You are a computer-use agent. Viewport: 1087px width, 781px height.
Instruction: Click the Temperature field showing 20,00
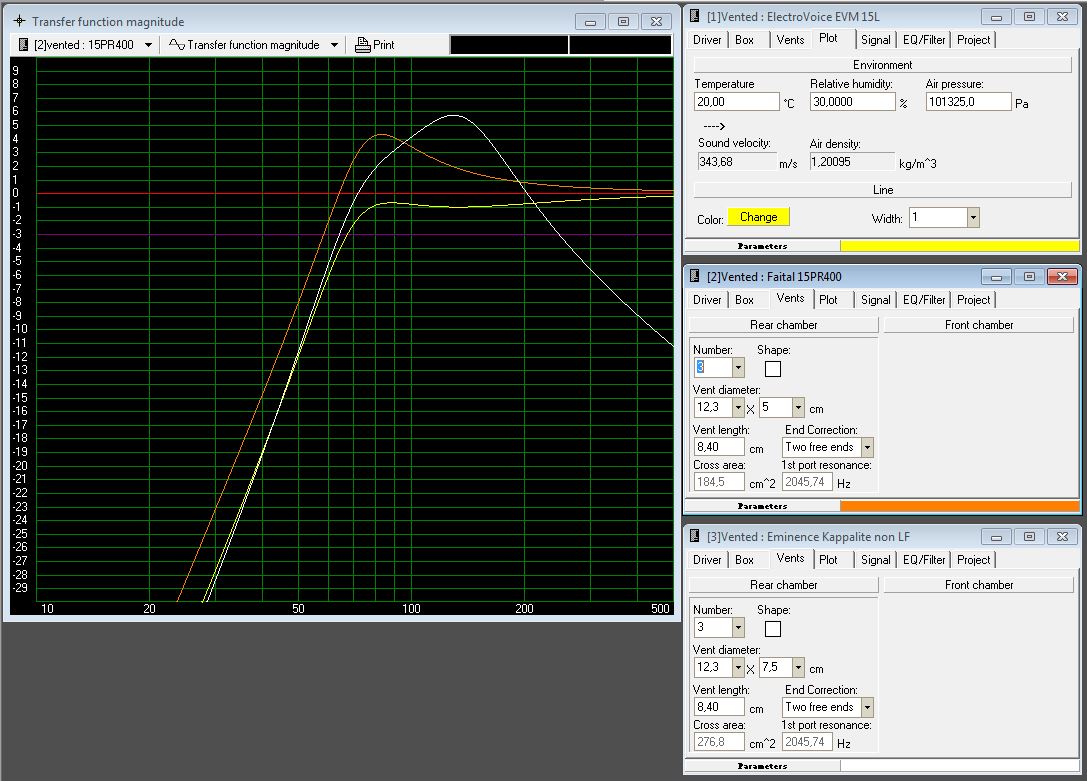(x=736, y=102)
